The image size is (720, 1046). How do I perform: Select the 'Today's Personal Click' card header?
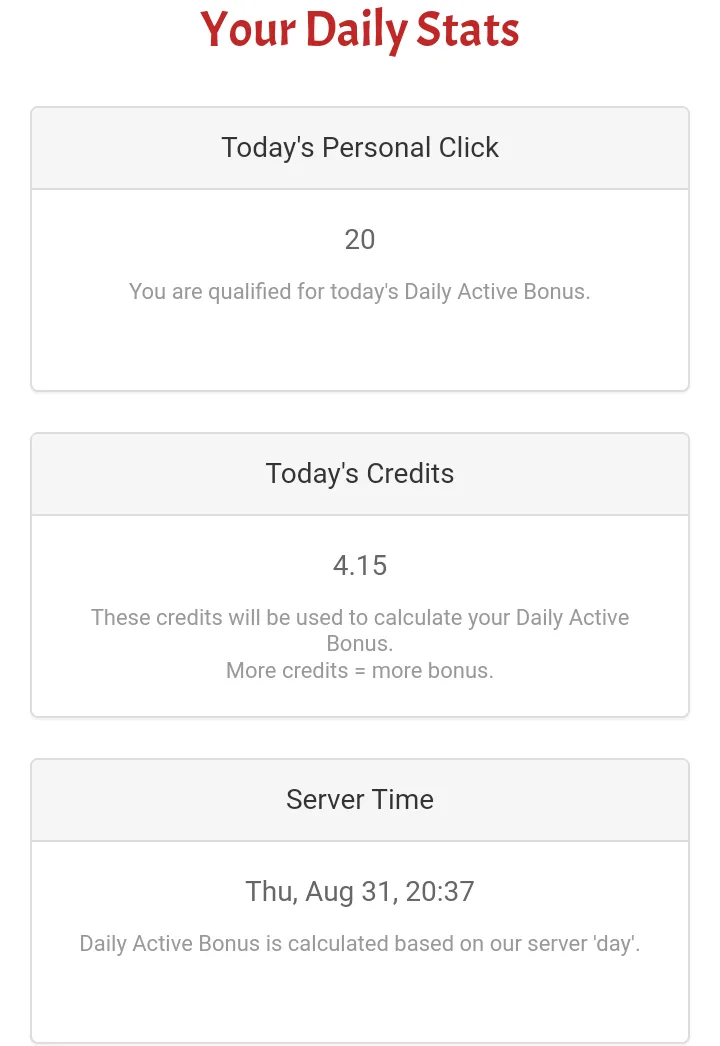click(x=360, y=148)
